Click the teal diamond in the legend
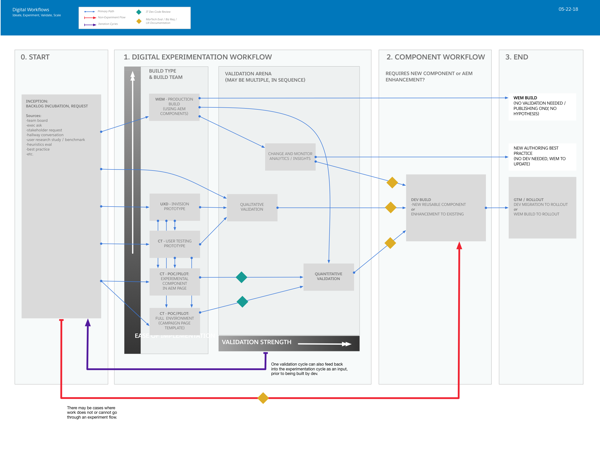Viewport: 600px width, 449px height. coord(139,12)
